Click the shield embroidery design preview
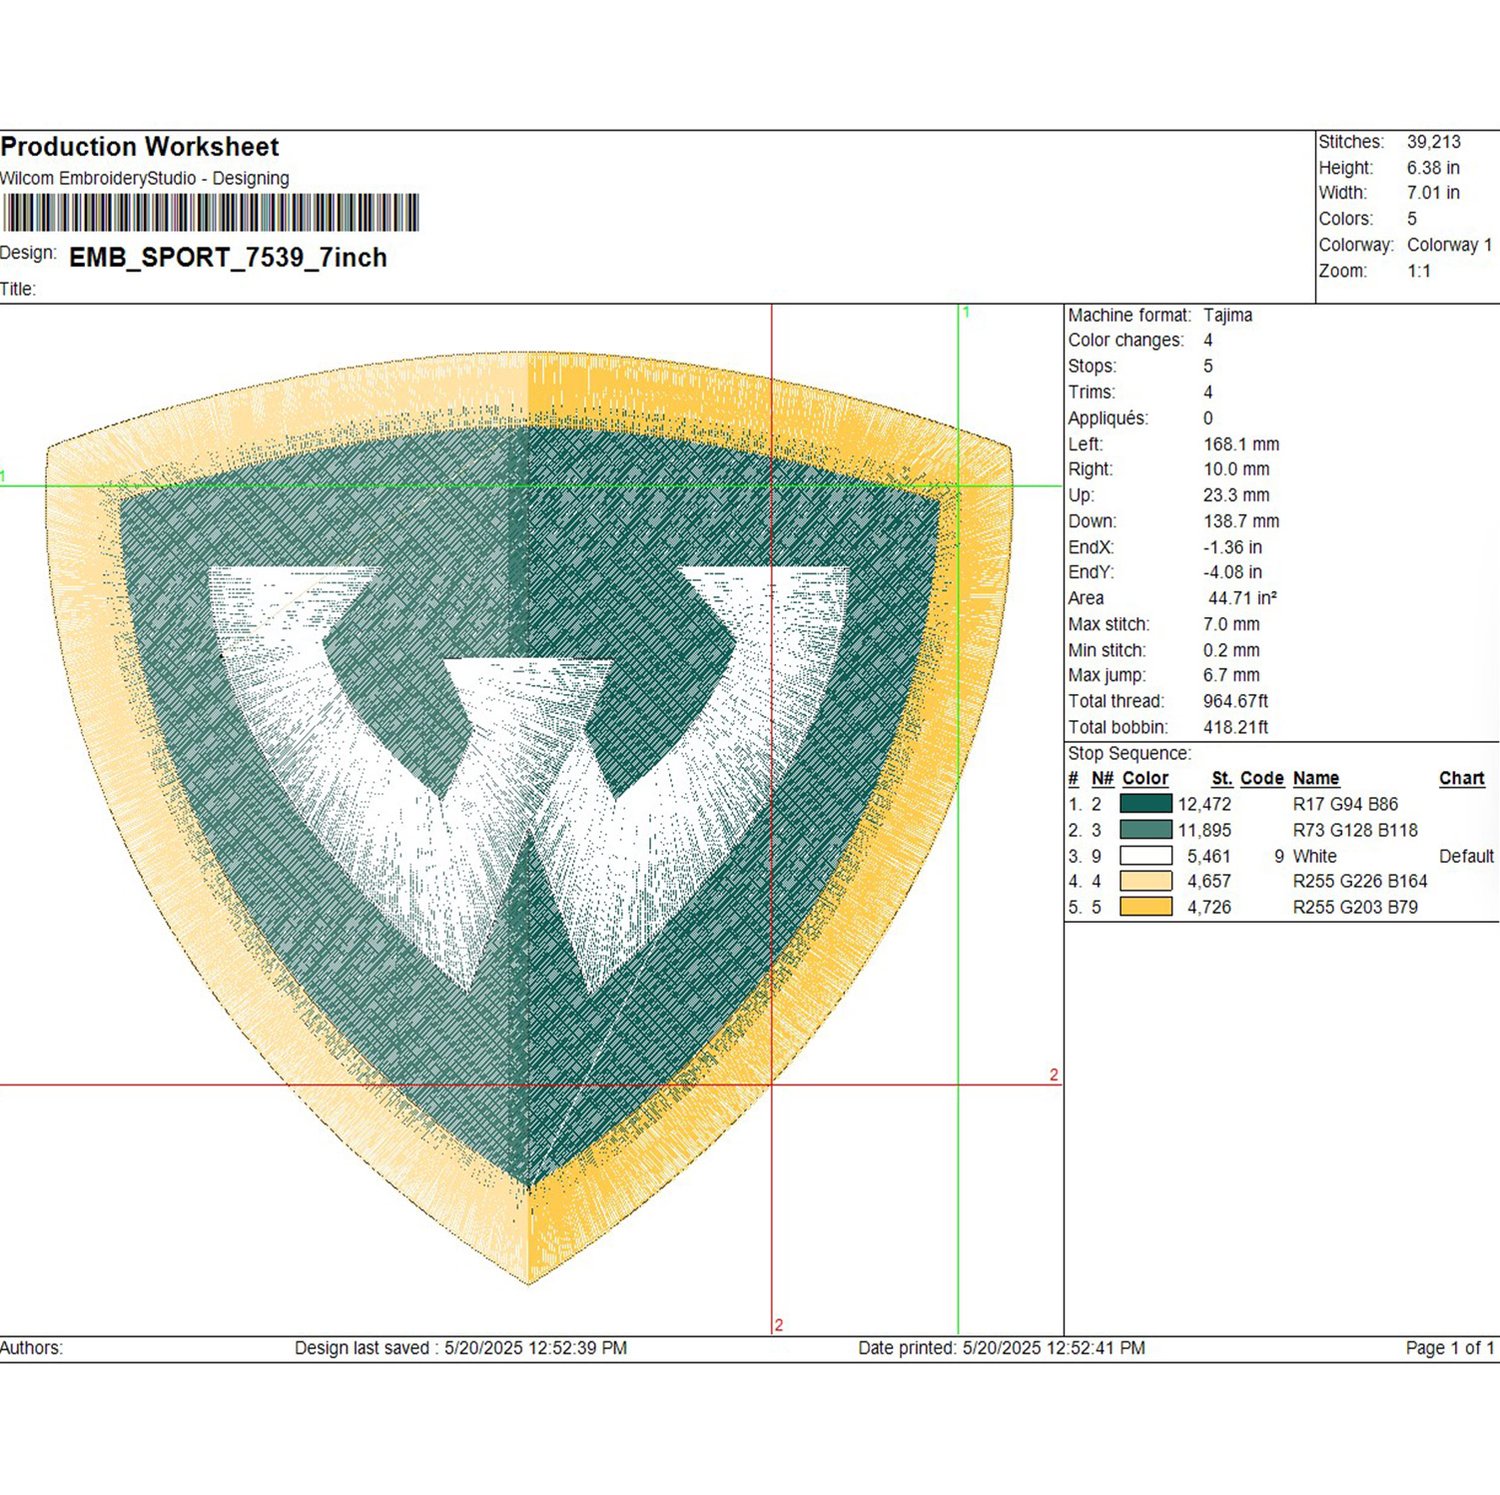The height and width of the screenshot is (1495, 1500). [x=529, y=817]
